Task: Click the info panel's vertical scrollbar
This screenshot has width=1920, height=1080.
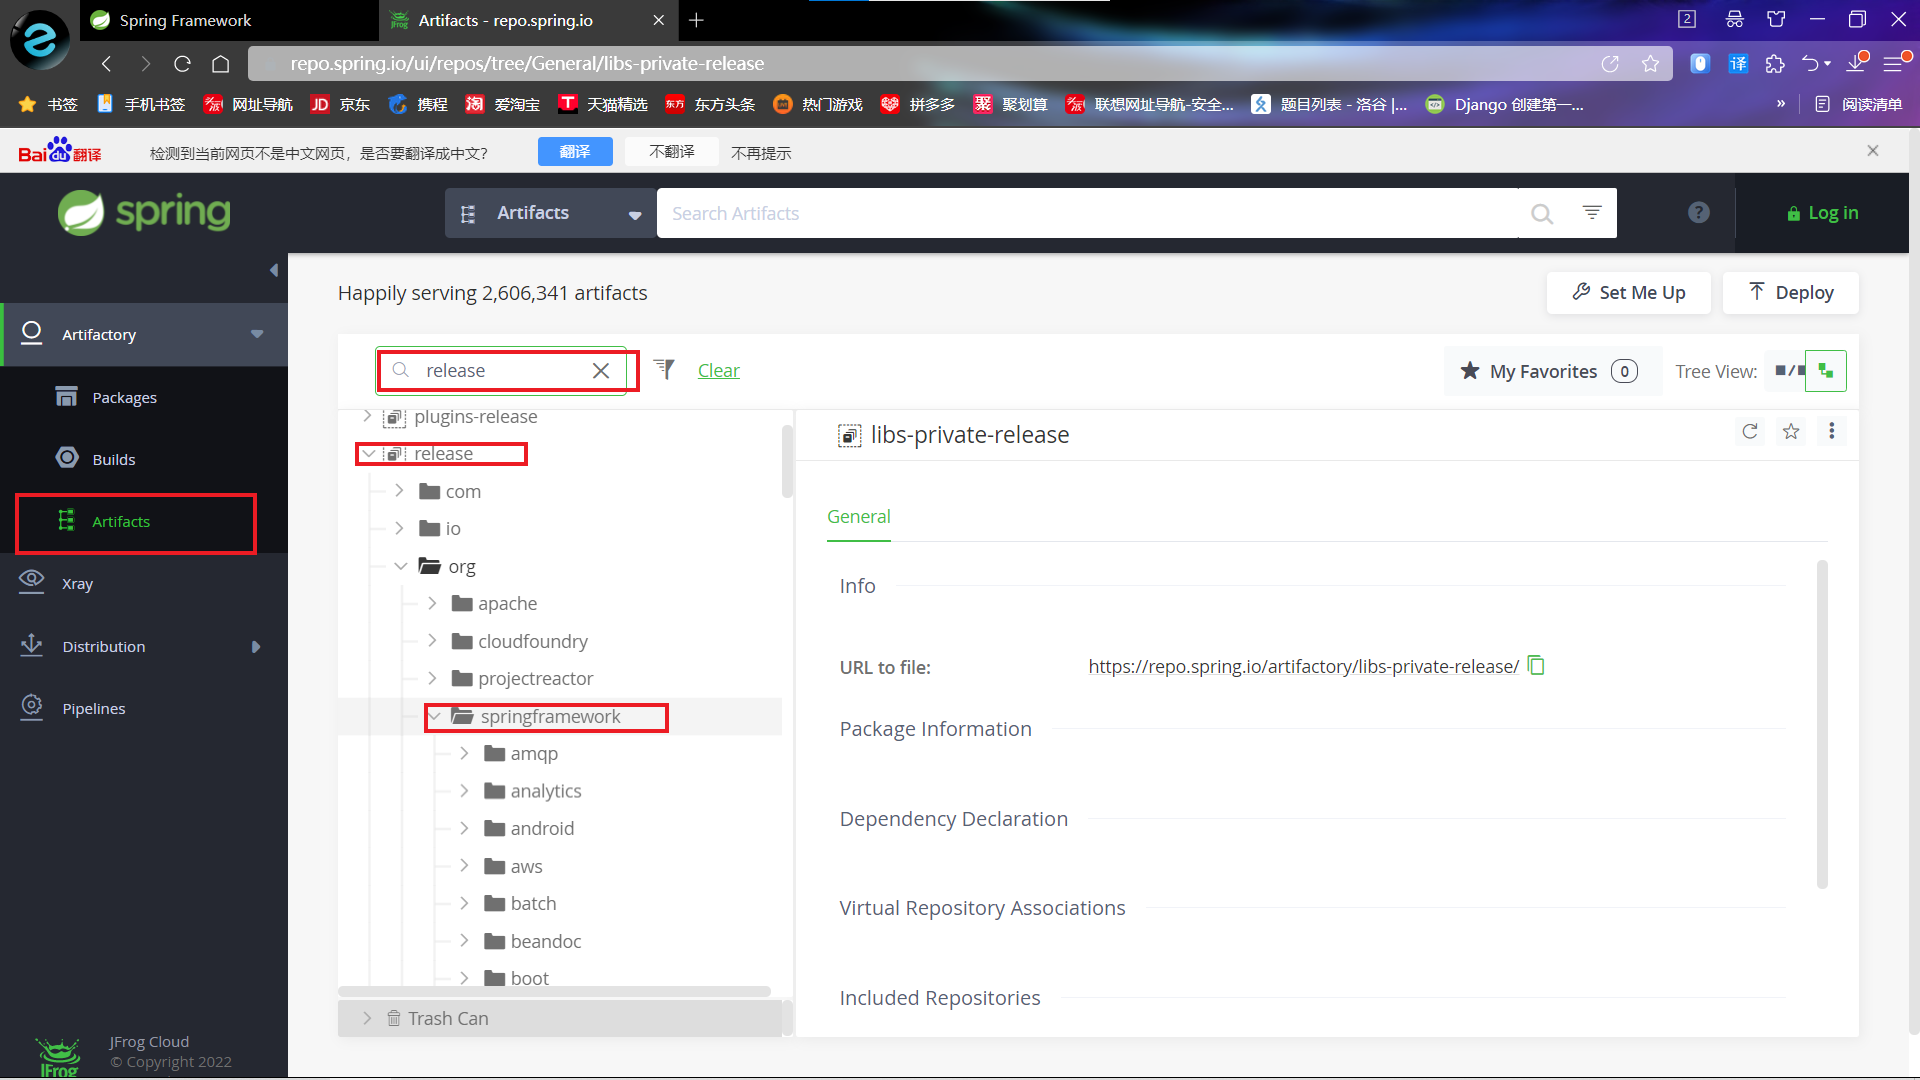Action: [x=1822, y=724]
